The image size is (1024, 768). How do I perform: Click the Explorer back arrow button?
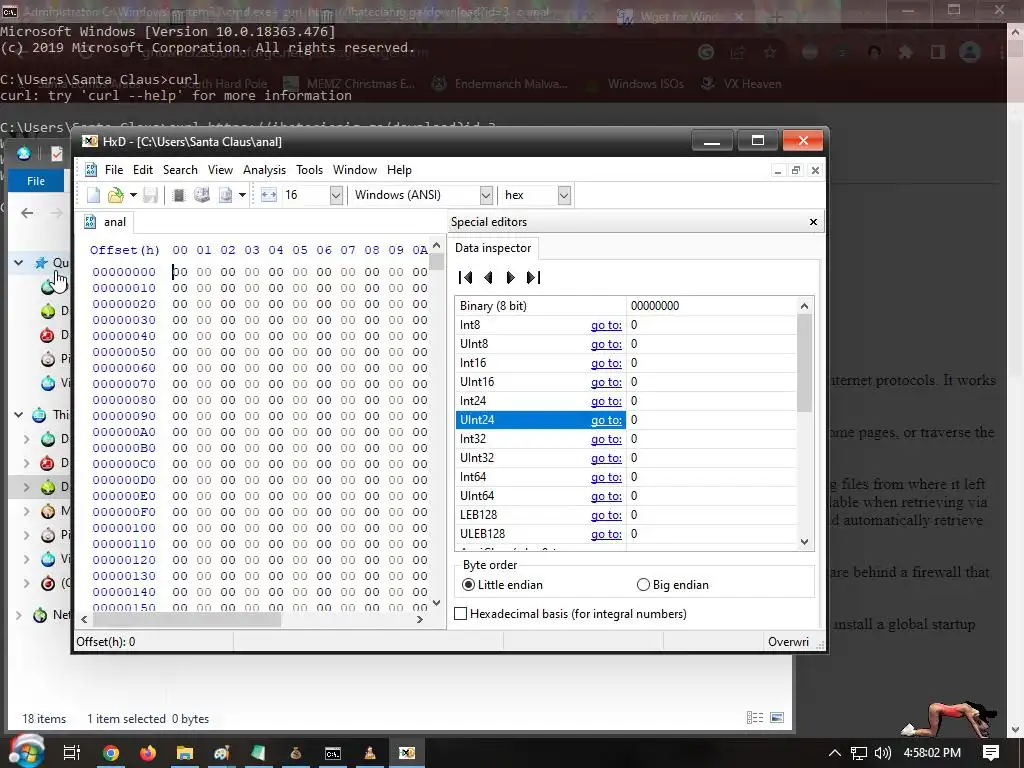[x=27, y=213]
